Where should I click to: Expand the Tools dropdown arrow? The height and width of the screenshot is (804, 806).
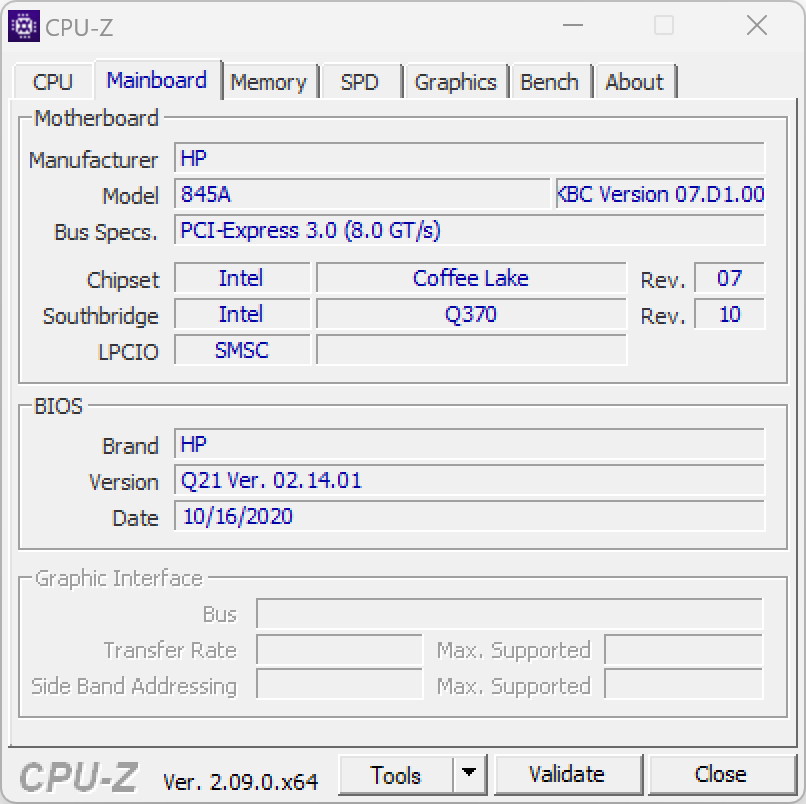click(469, 774)
